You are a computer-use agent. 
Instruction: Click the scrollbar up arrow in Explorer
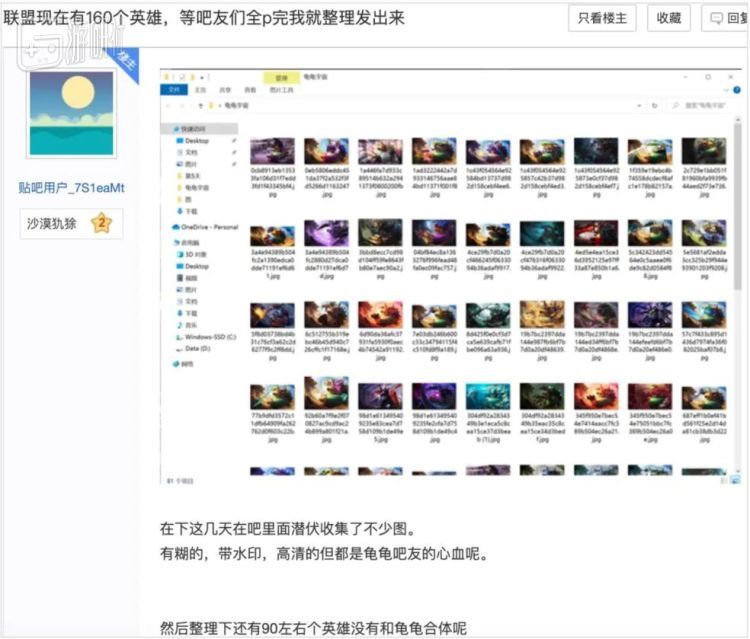737,118
